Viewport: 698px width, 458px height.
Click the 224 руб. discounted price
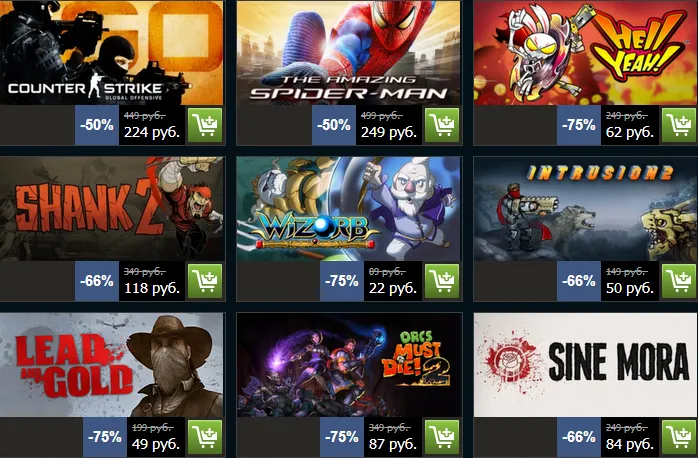click(x=152, y=132)
